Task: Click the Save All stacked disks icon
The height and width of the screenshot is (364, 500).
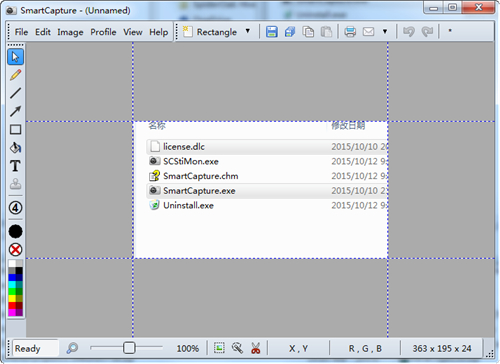Action: 290,32
